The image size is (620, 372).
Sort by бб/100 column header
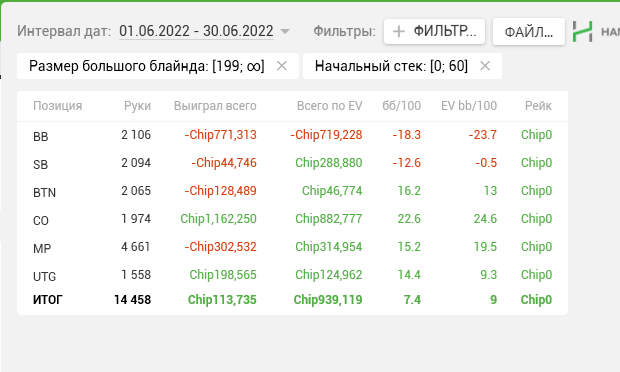tap(401, 106)
